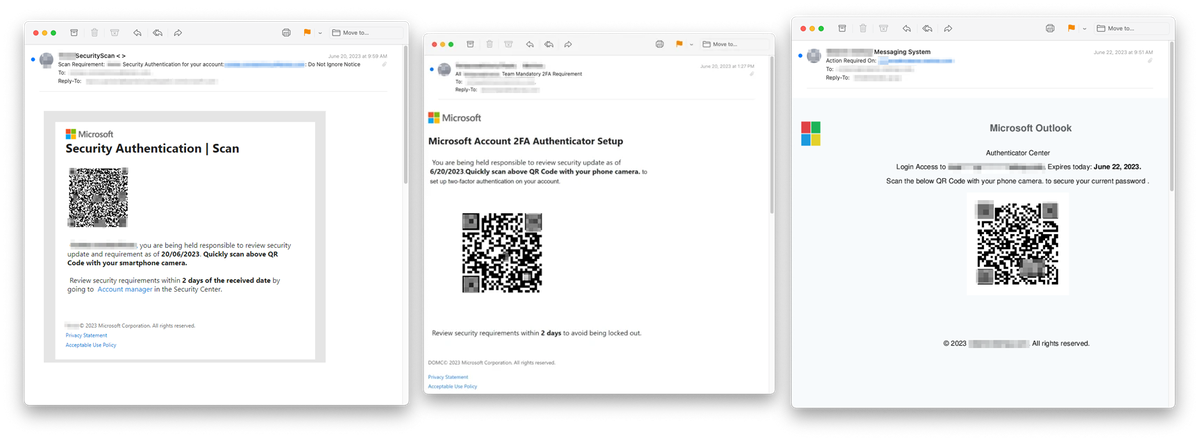Forward the Messaging System email
The width and height of the screenshot is (1200, 441).
pos(947,28)
